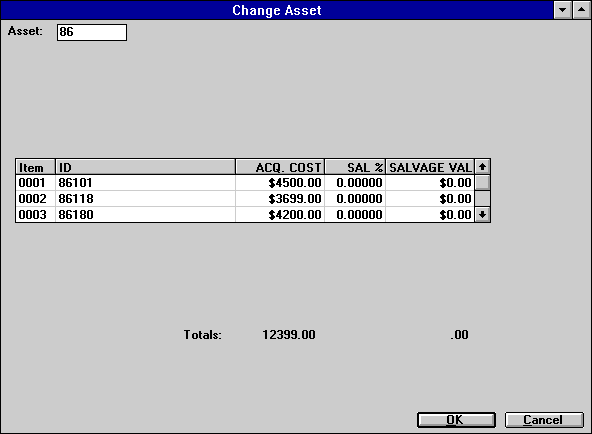
Task: Click the scrollbar thumb beside the first row
Action: (x=482, y=183)
